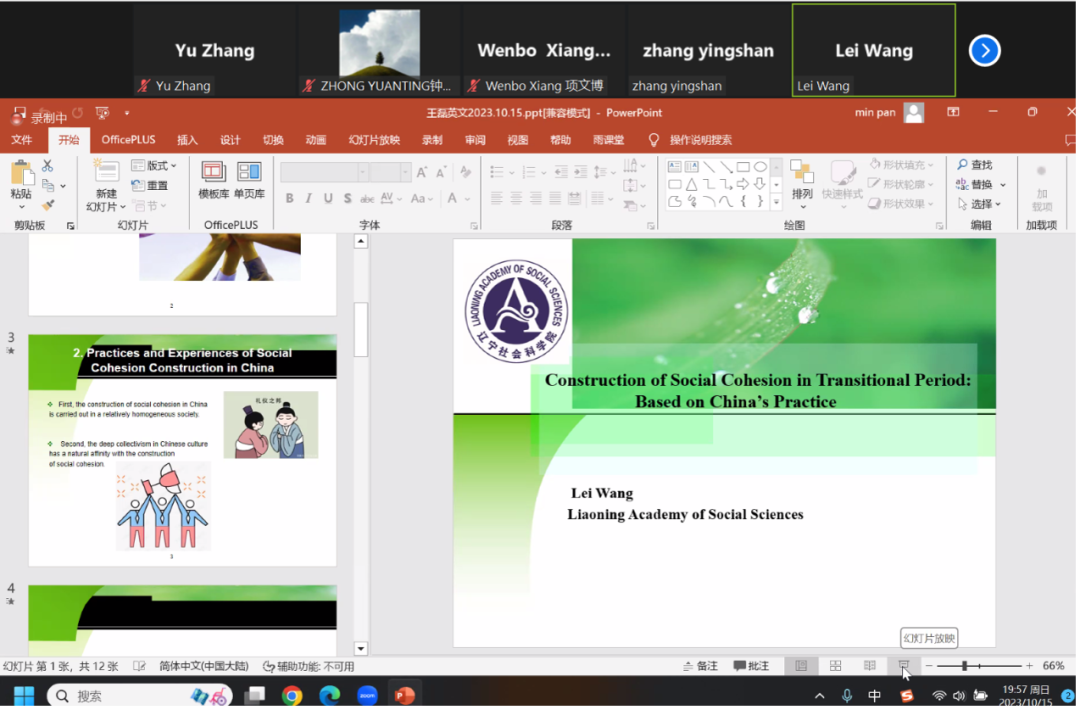This screenshot has height=710, width=1080.
Task: Switch to Slide Sorter view icon
Action: coord(835,666)
